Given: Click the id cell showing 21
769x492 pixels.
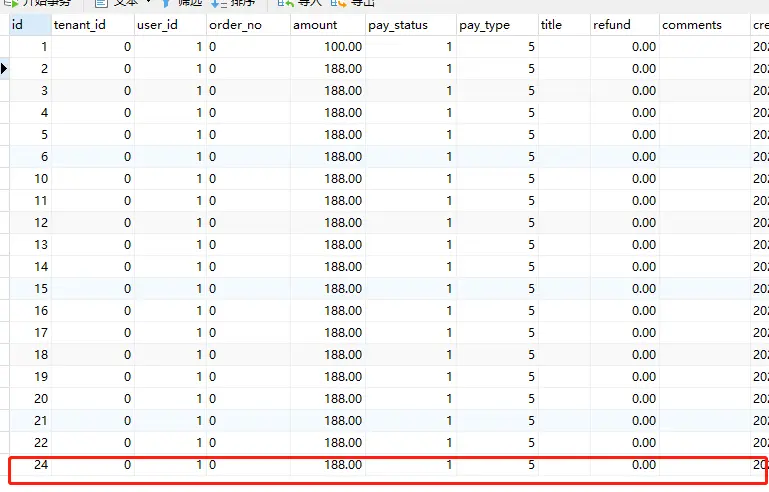Looking at the screenshot, I should 30,421.
